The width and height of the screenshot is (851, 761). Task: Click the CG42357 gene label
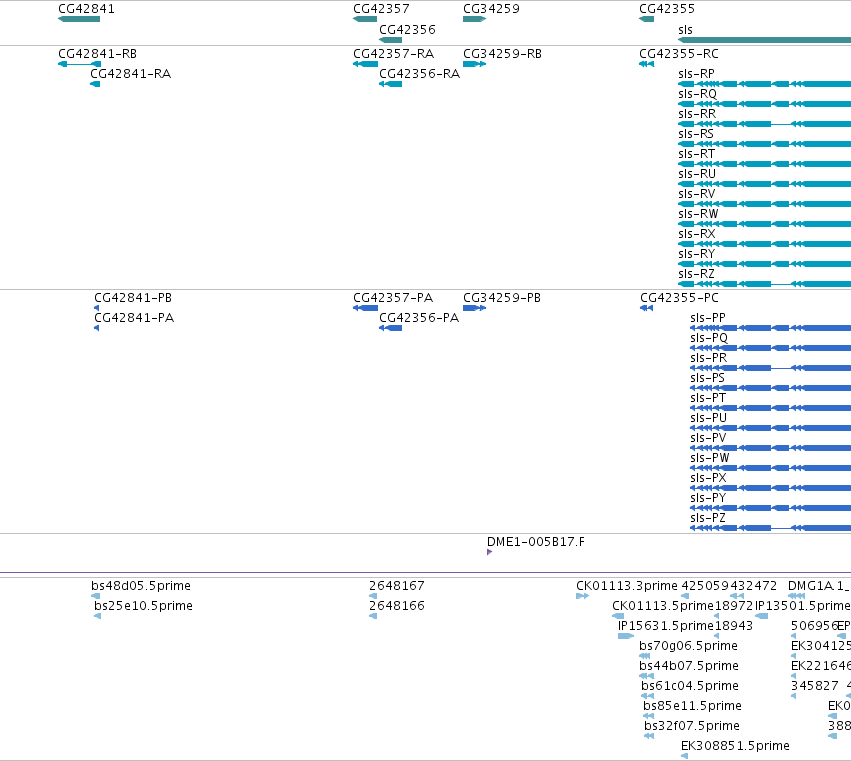tap(381, 9)
